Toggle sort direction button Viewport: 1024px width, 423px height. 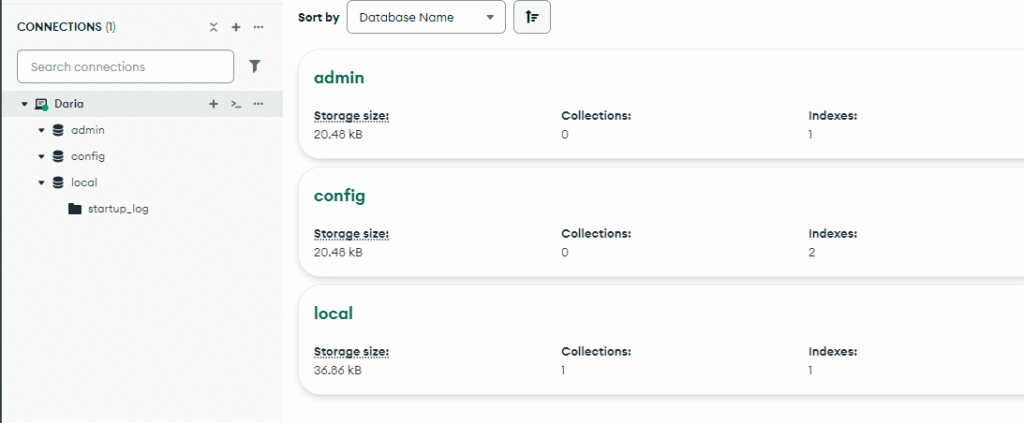pos(531,17)
